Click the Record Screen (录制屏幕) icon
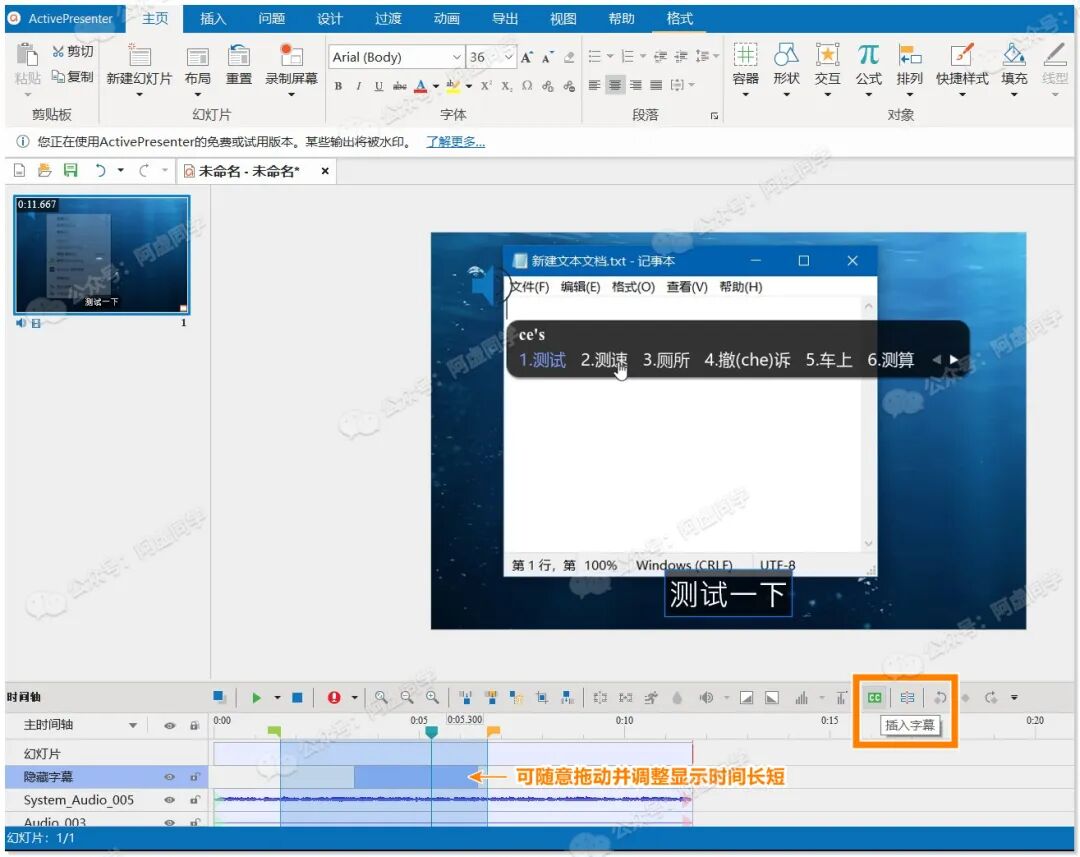 point(291,56)
